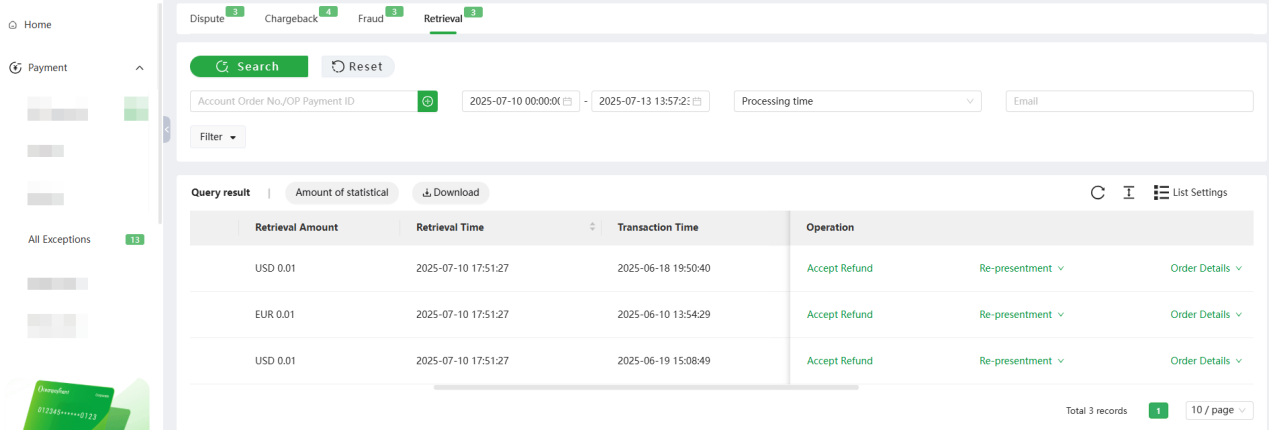
Task: Click transaction time 2025-06-18 19:50:40
Action: coord(664,268)
